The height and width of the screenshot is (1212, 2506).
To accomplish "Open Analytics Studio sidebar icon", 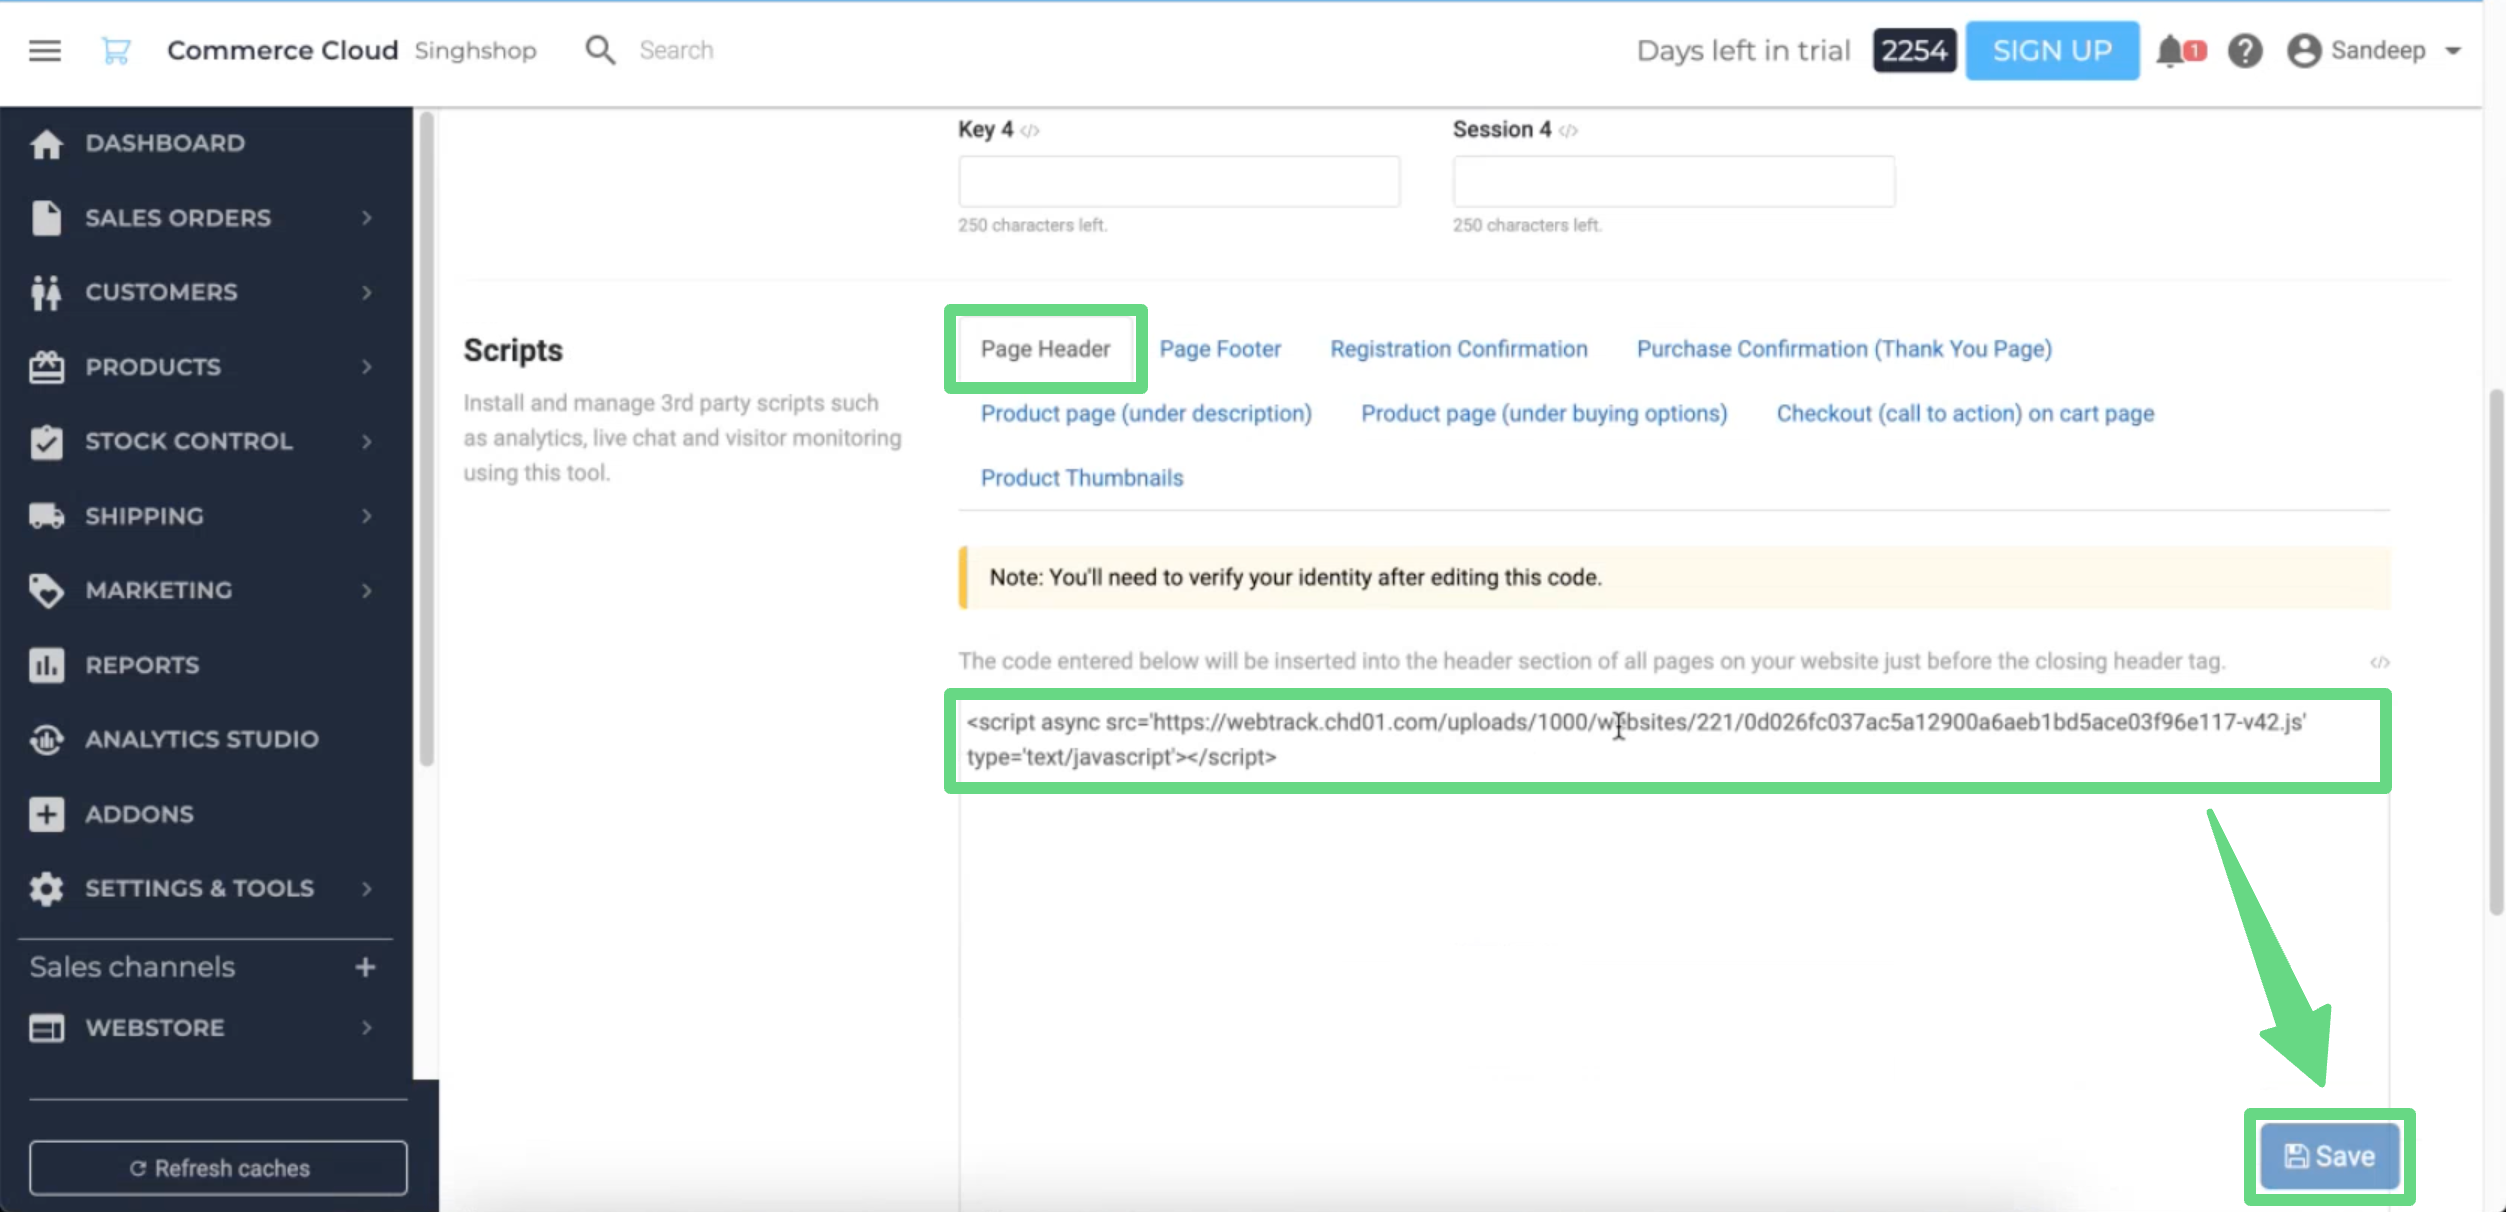I will click(46, 740).
